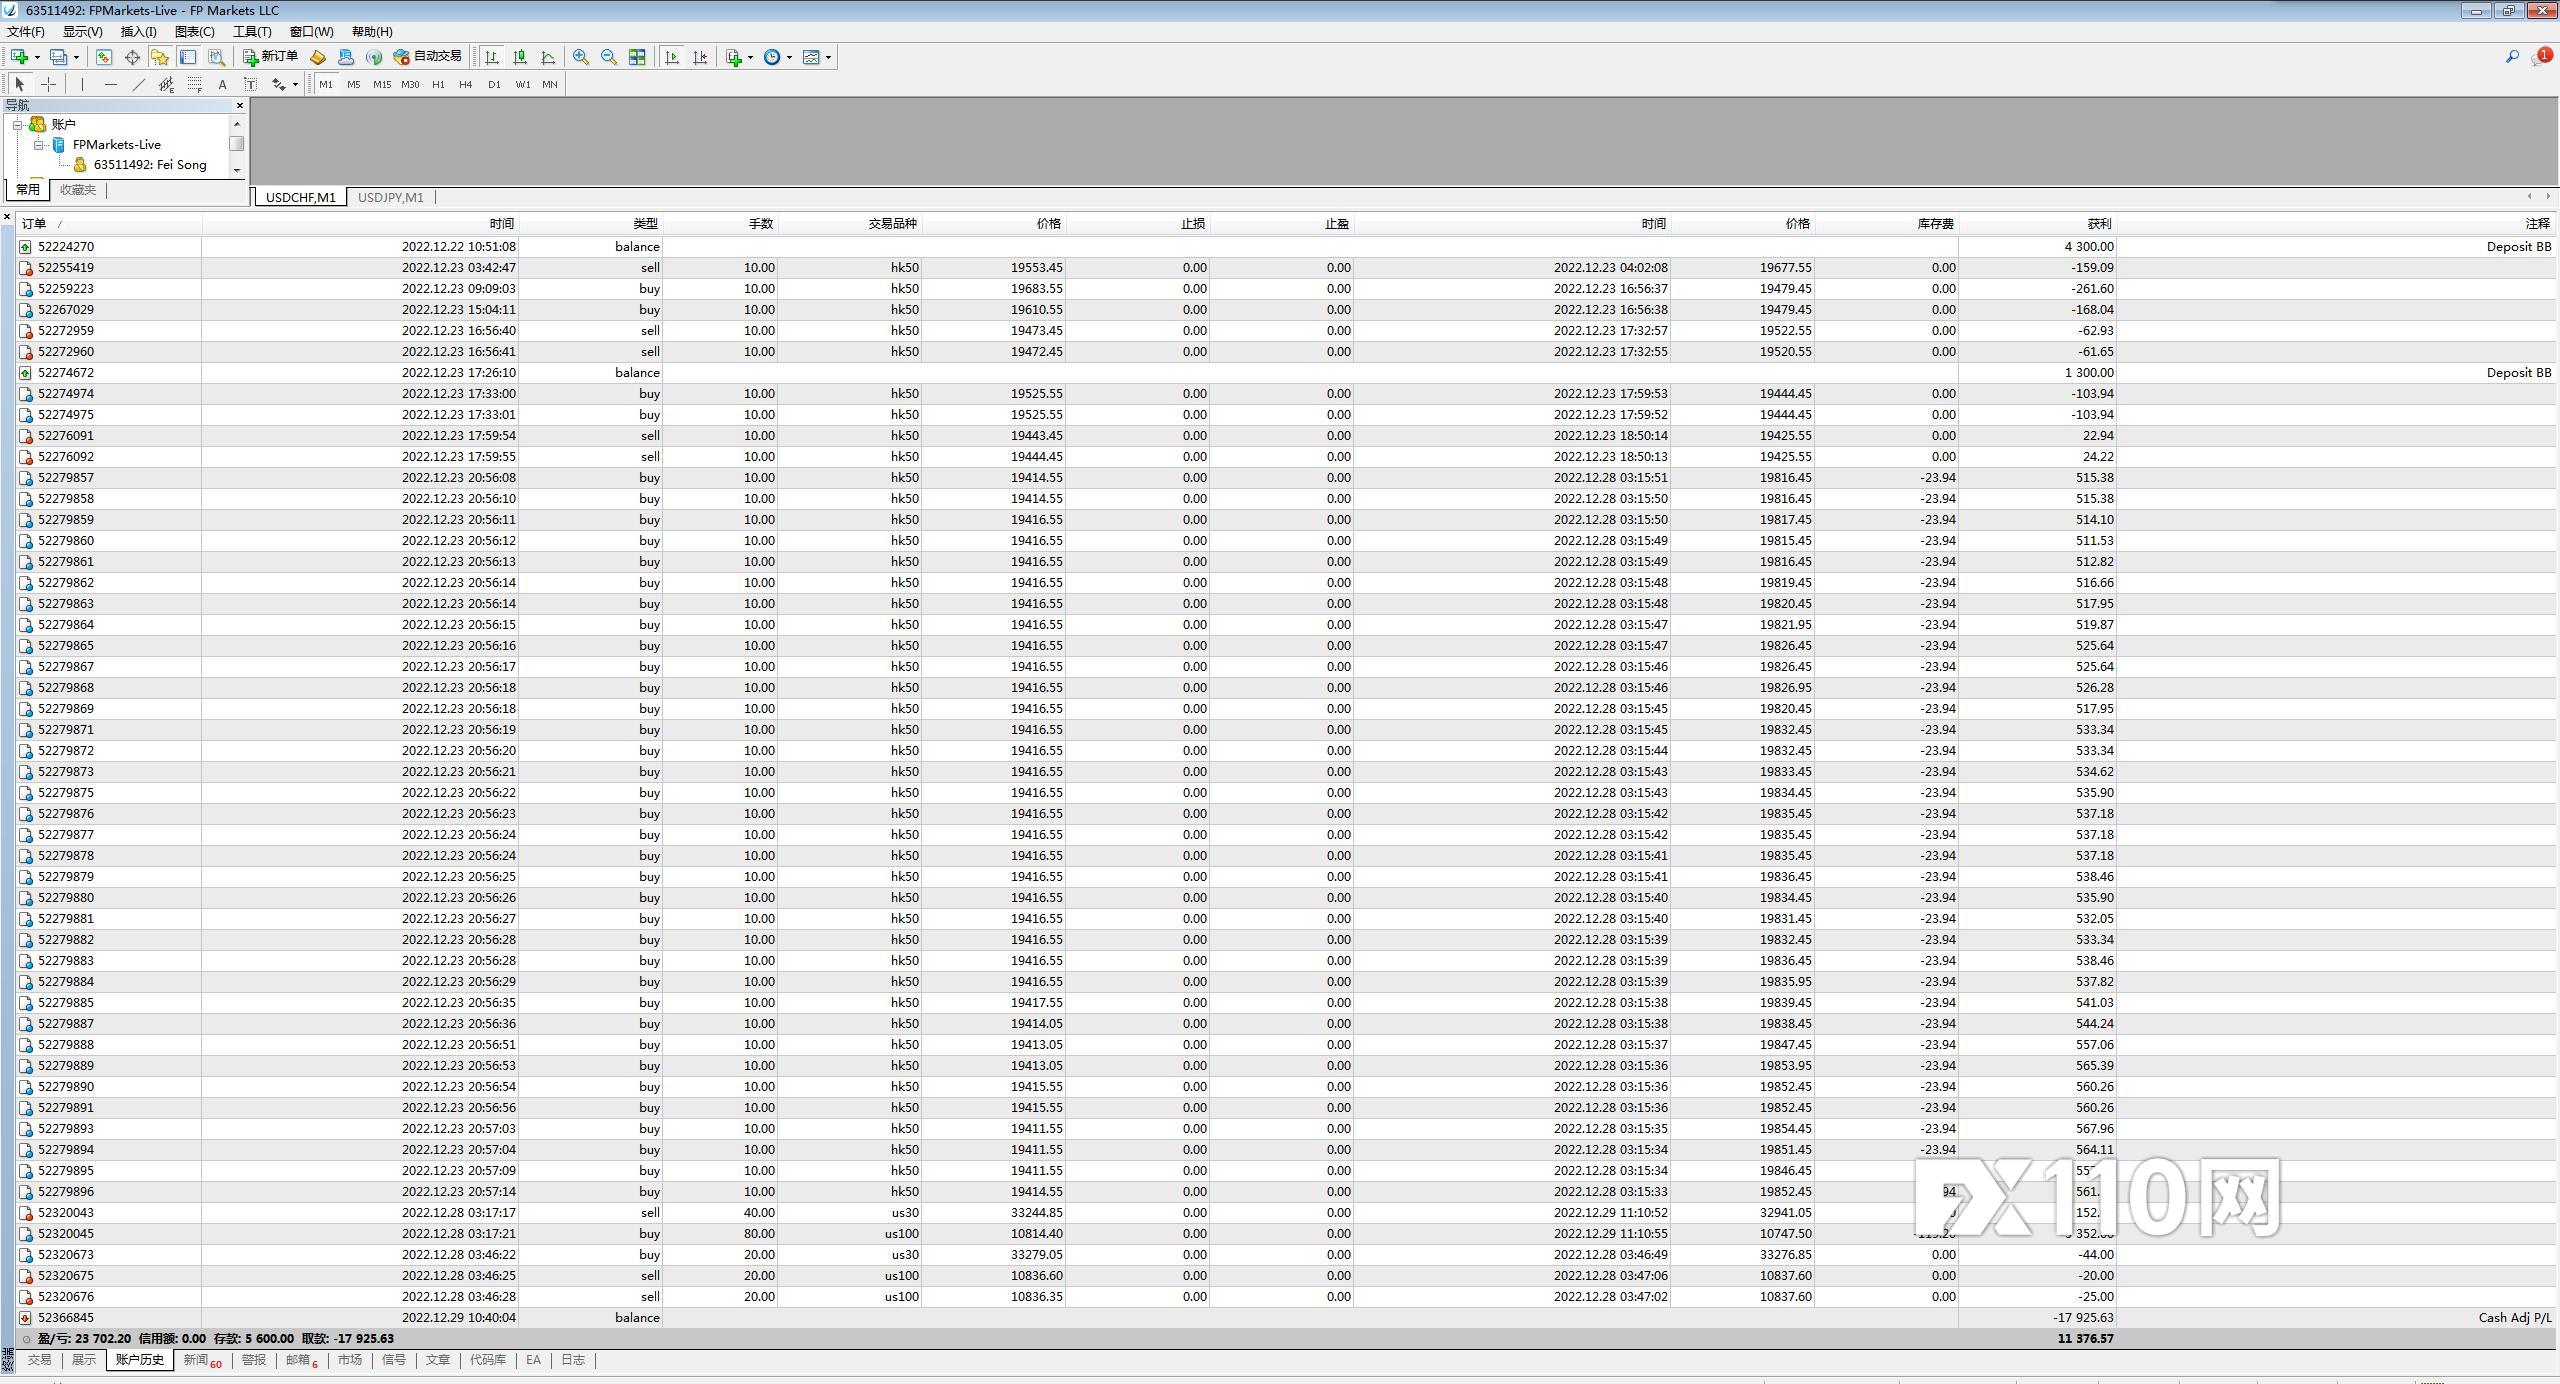Open the new chart dropdown arrow
2560x1384 pixels.
click(37, 57)
